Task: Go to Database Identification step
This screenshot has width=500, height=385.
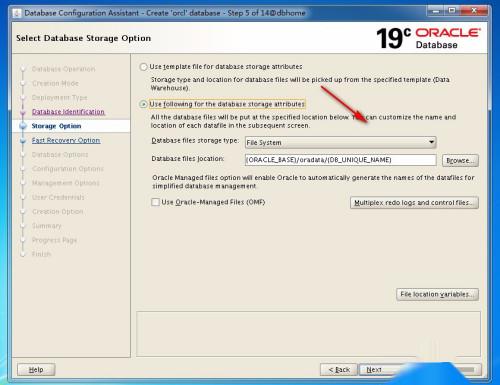Action: click(x=68, y=112)
